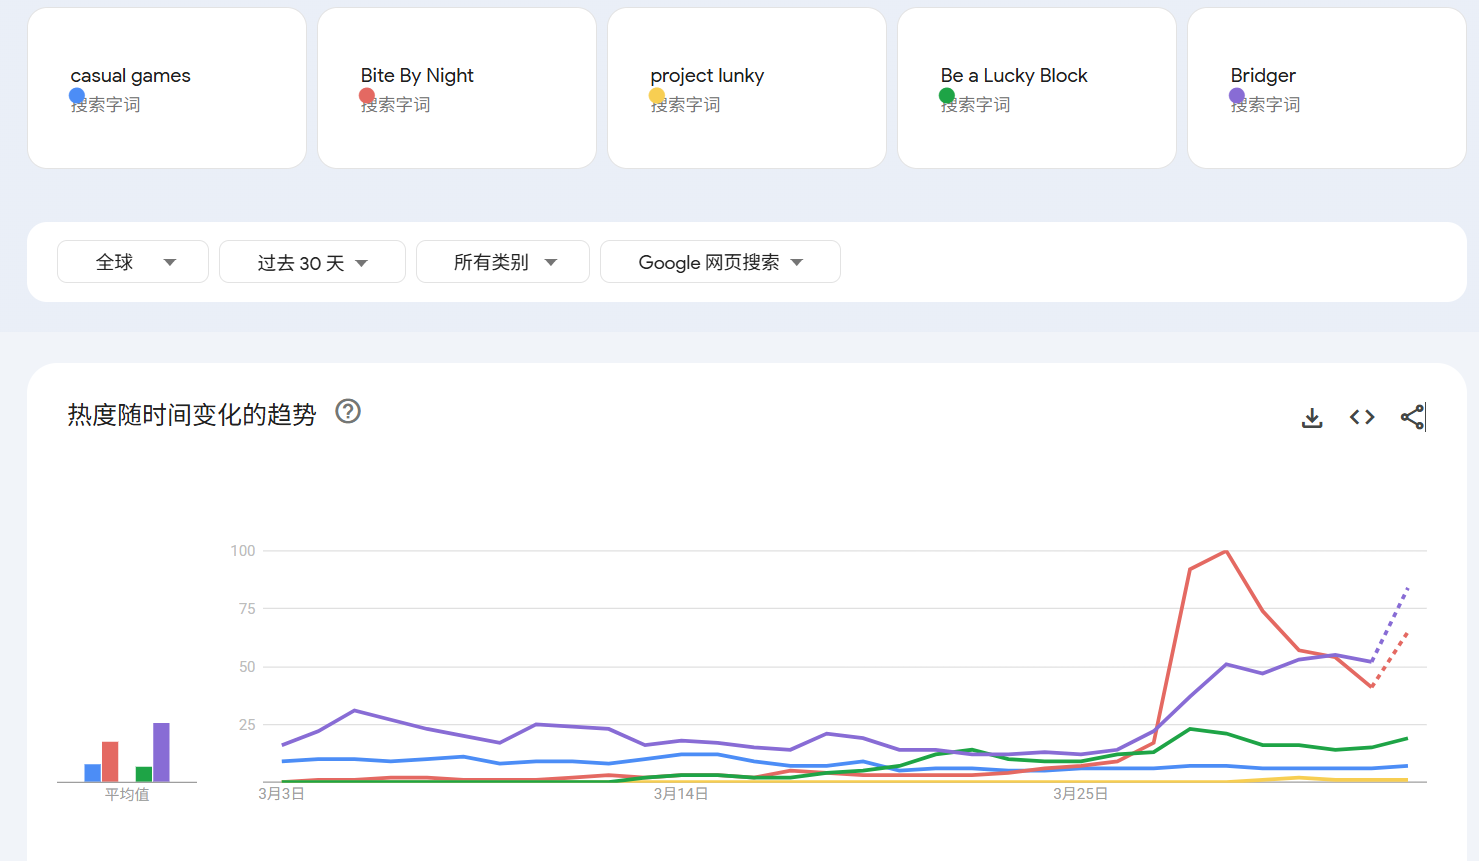Screen dimensions: 1479x861
Task: Download the trend chart data as CSV
Action: tap(1312, 417)
